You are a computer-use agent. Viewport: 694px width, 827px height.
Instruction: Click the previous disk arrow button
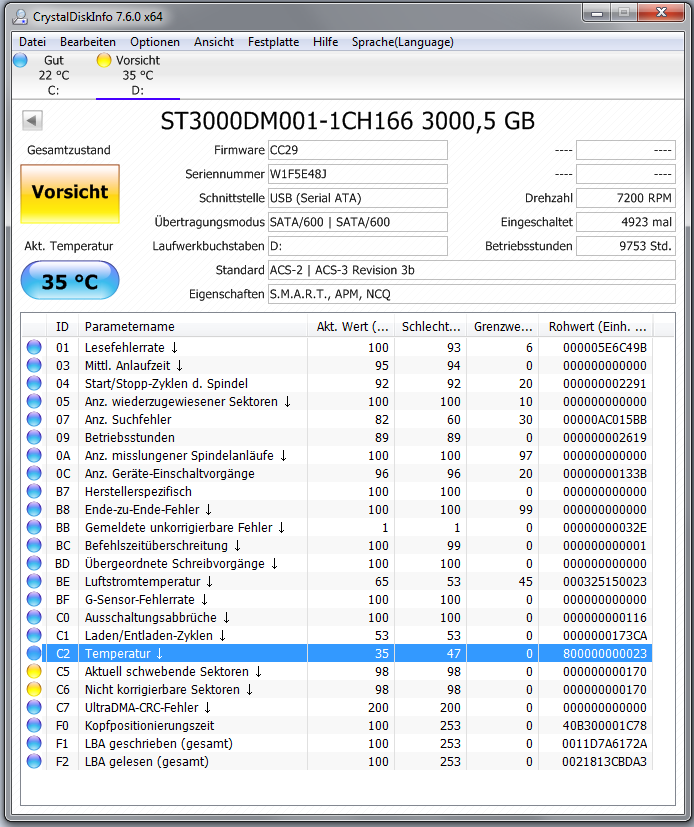pyautogui.click(x=32, y=120)
